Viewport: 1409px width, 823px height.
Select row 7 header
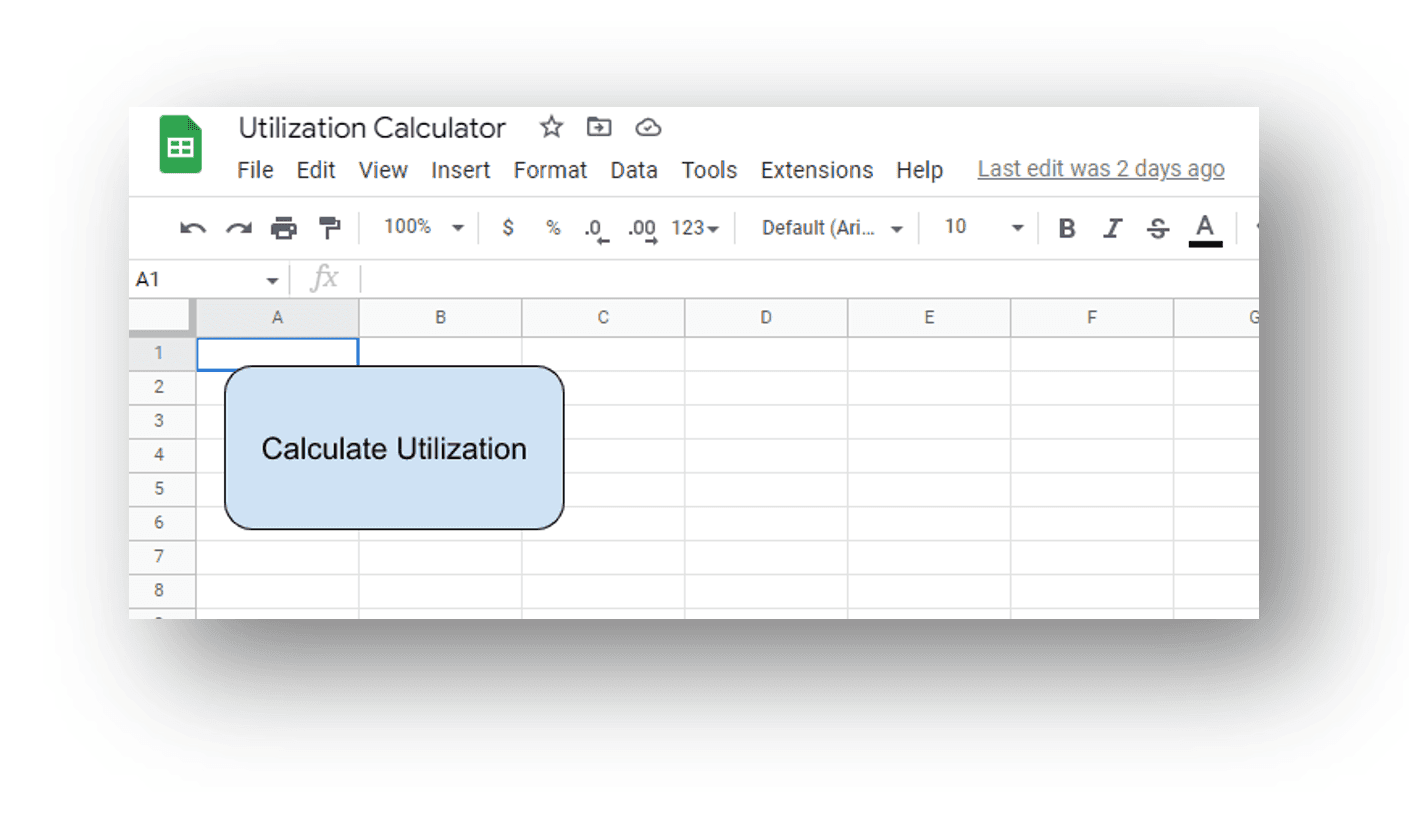[162, 556]
